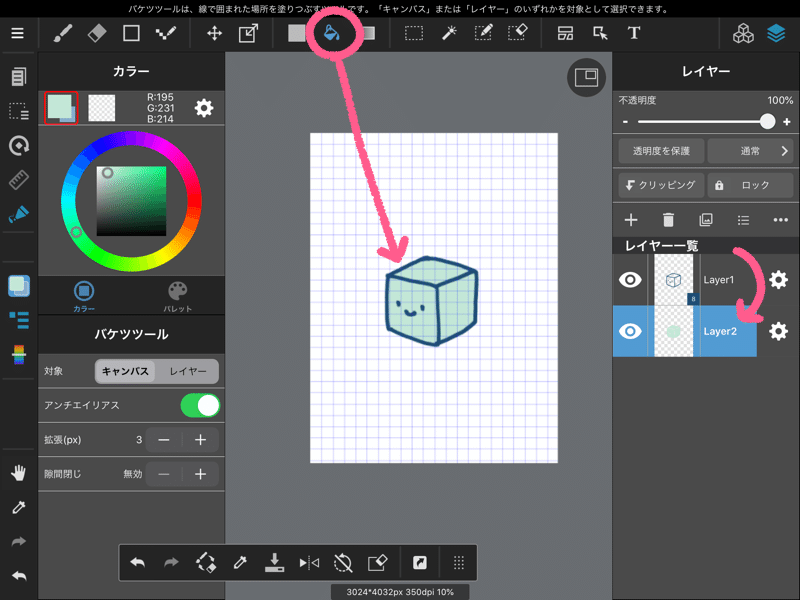Click the undo arrow in bottom toolbar

coord(138,563)
